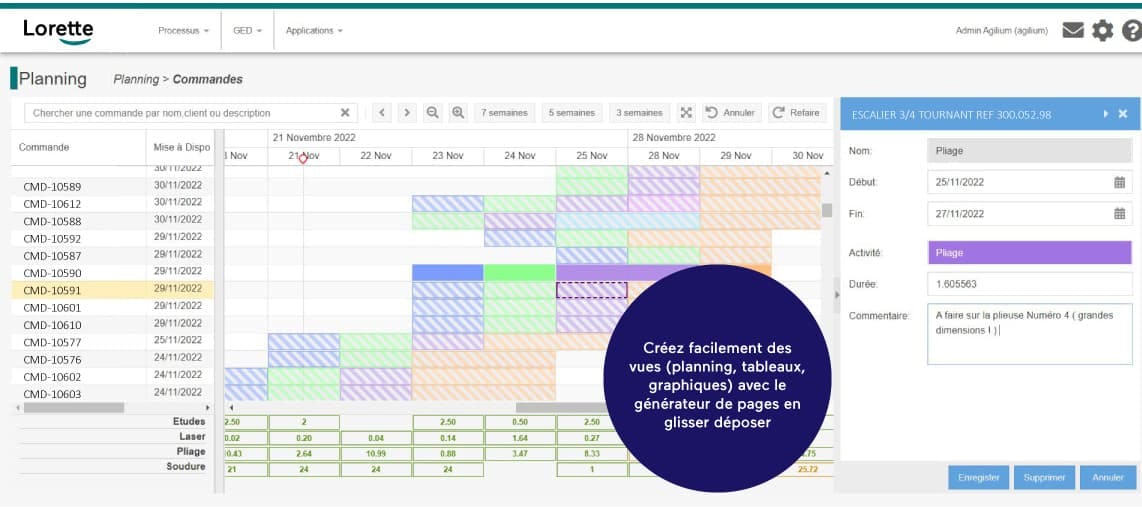Open the Processus menu
1142x509 pixels.
[184, 31]
